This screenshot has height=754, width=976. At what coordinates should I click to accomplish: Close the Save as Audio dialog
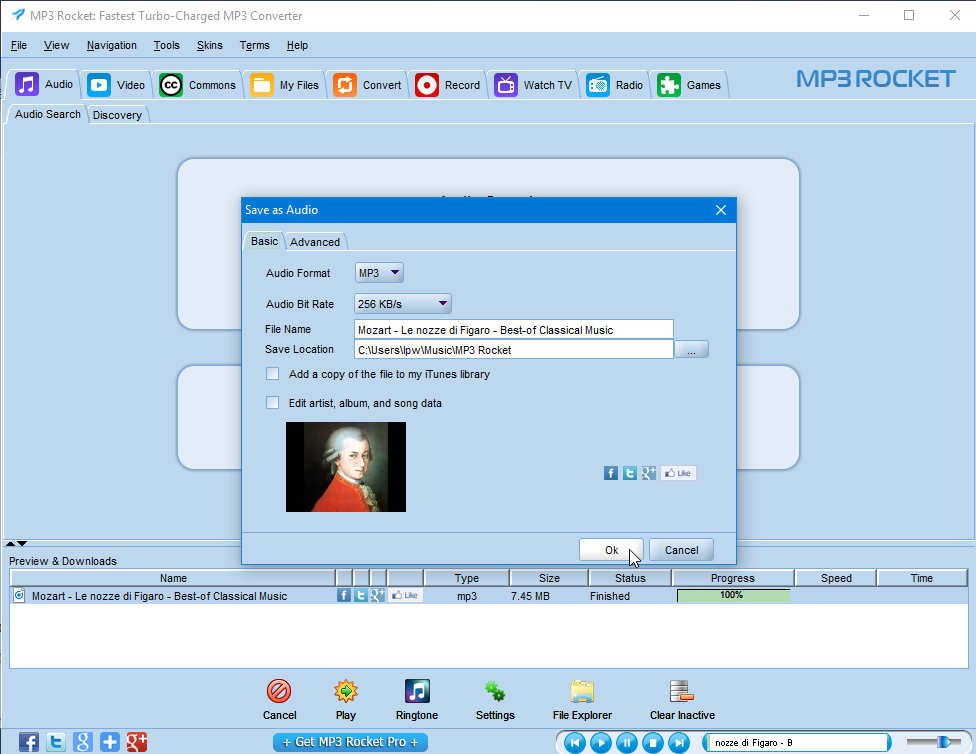point(721,210)
